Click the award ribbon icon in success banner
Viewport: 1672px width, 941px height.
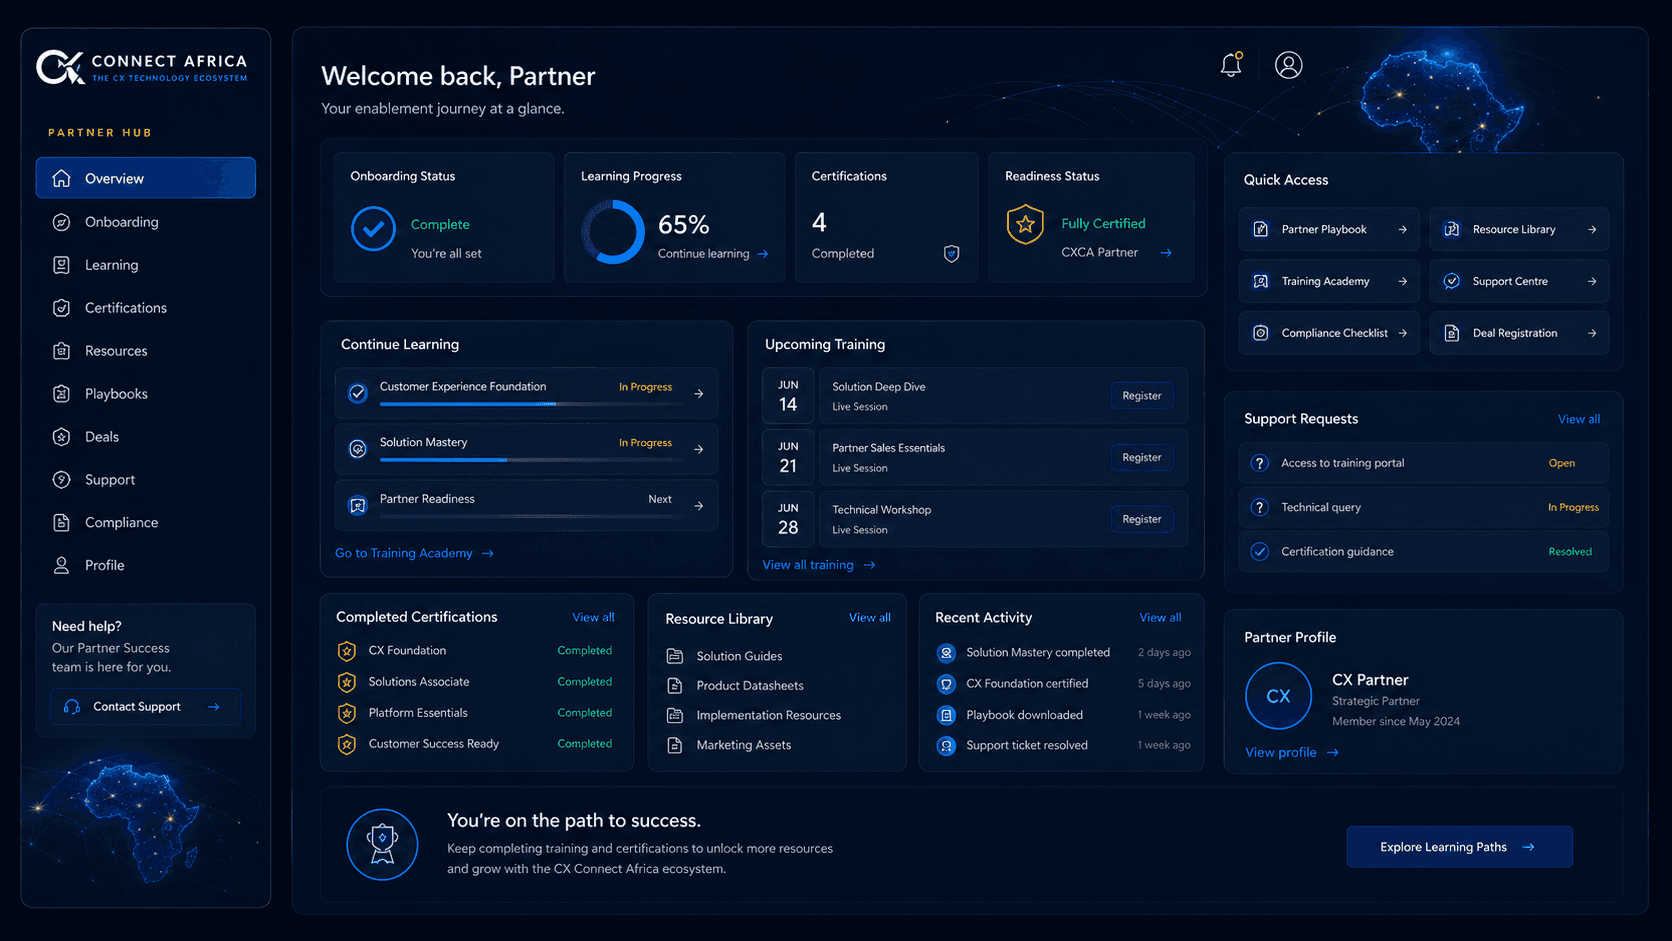pos(382,844)
